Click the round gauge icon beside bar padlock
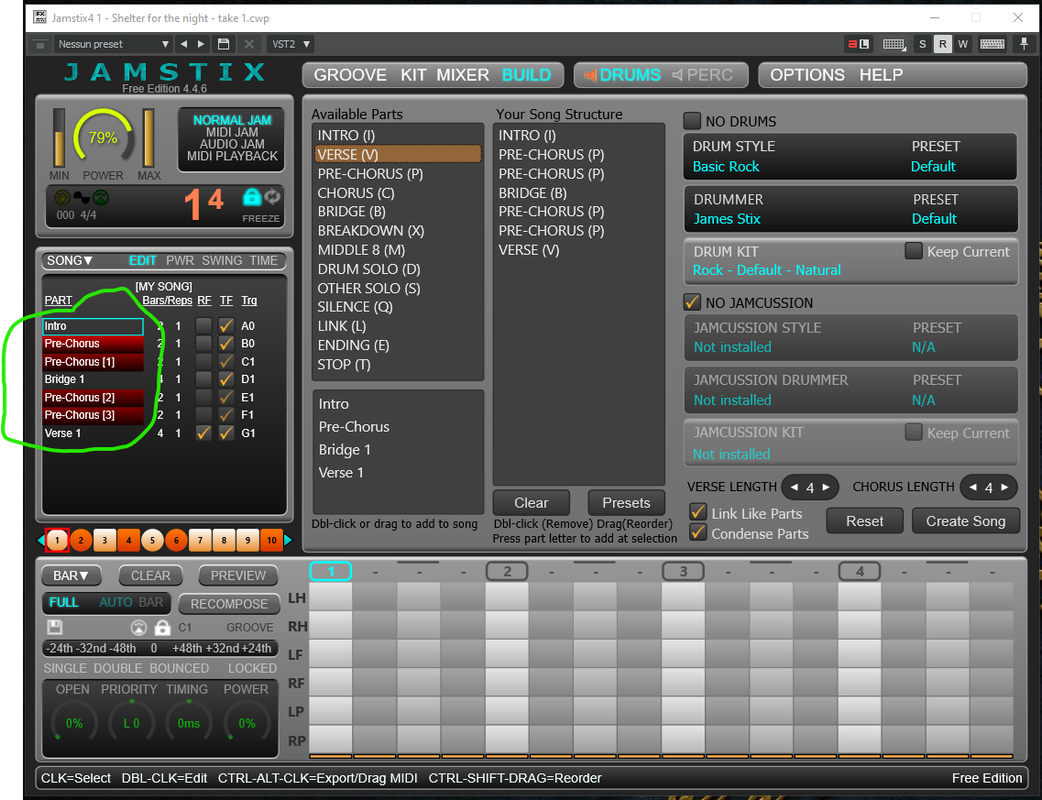 (139, 627)
